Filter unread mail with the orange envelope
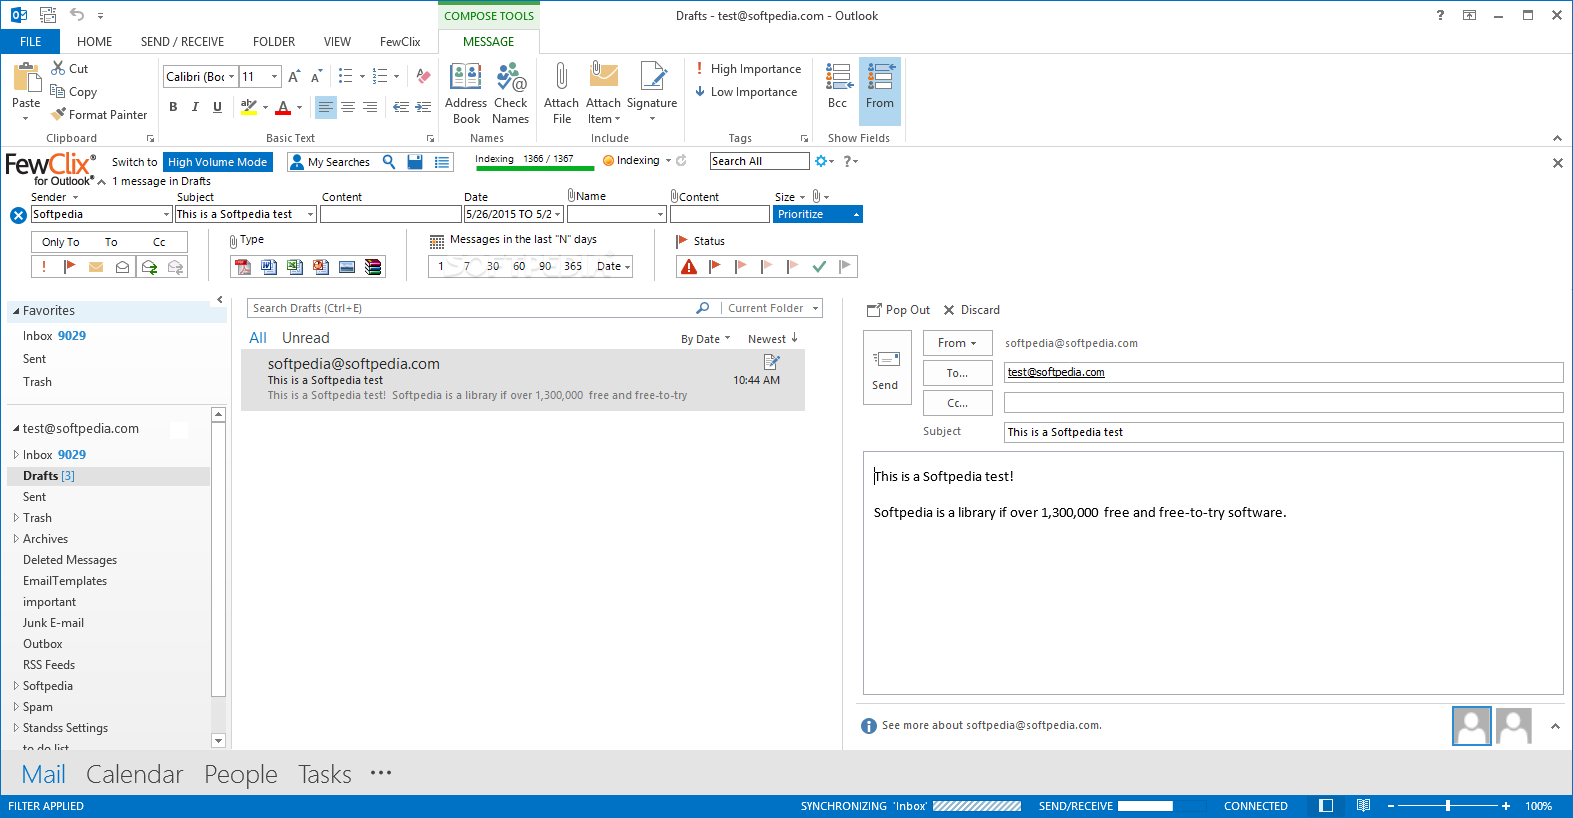Viewport: 1573px width, 818px height. click(96, 267)
